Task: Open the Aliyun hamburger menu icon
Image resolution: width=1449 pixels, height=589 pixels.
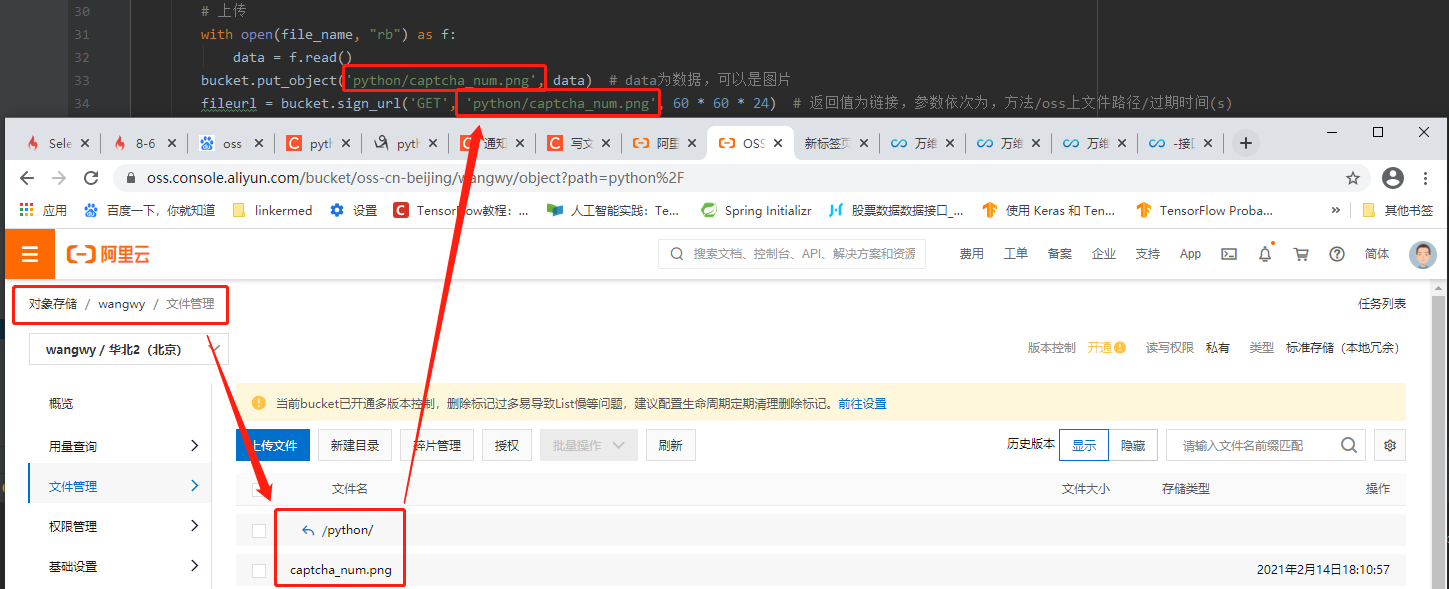Action: pos(30,255)
